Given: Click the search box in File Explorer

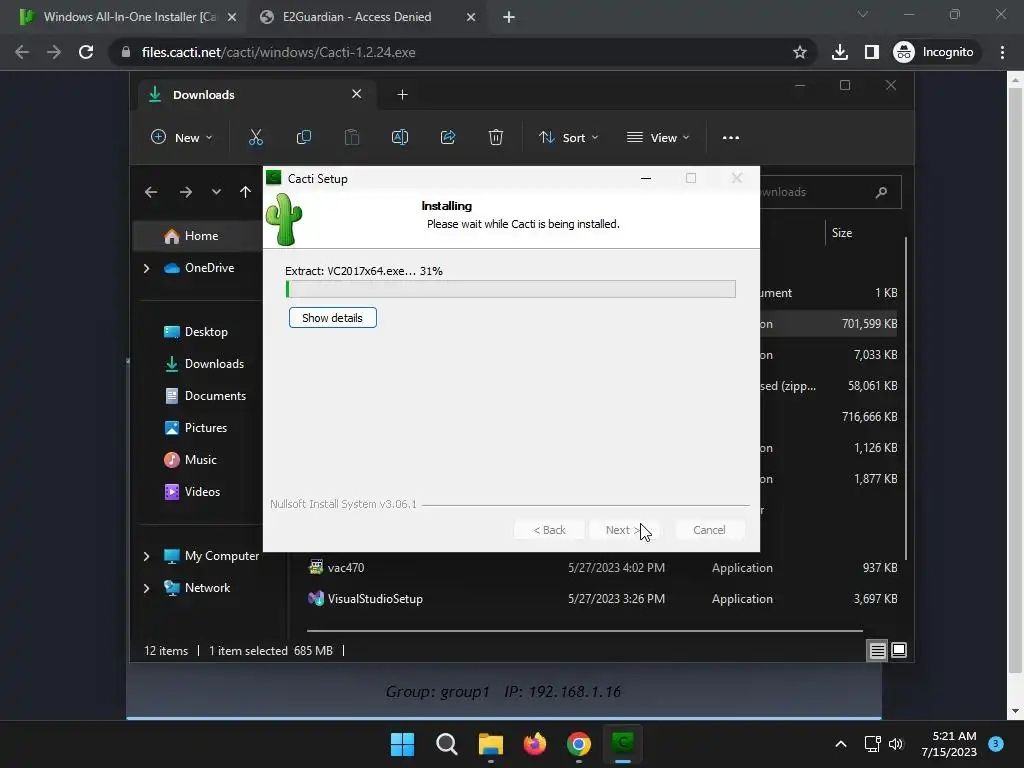Looking at the screenshot, I should coord(831,192).
